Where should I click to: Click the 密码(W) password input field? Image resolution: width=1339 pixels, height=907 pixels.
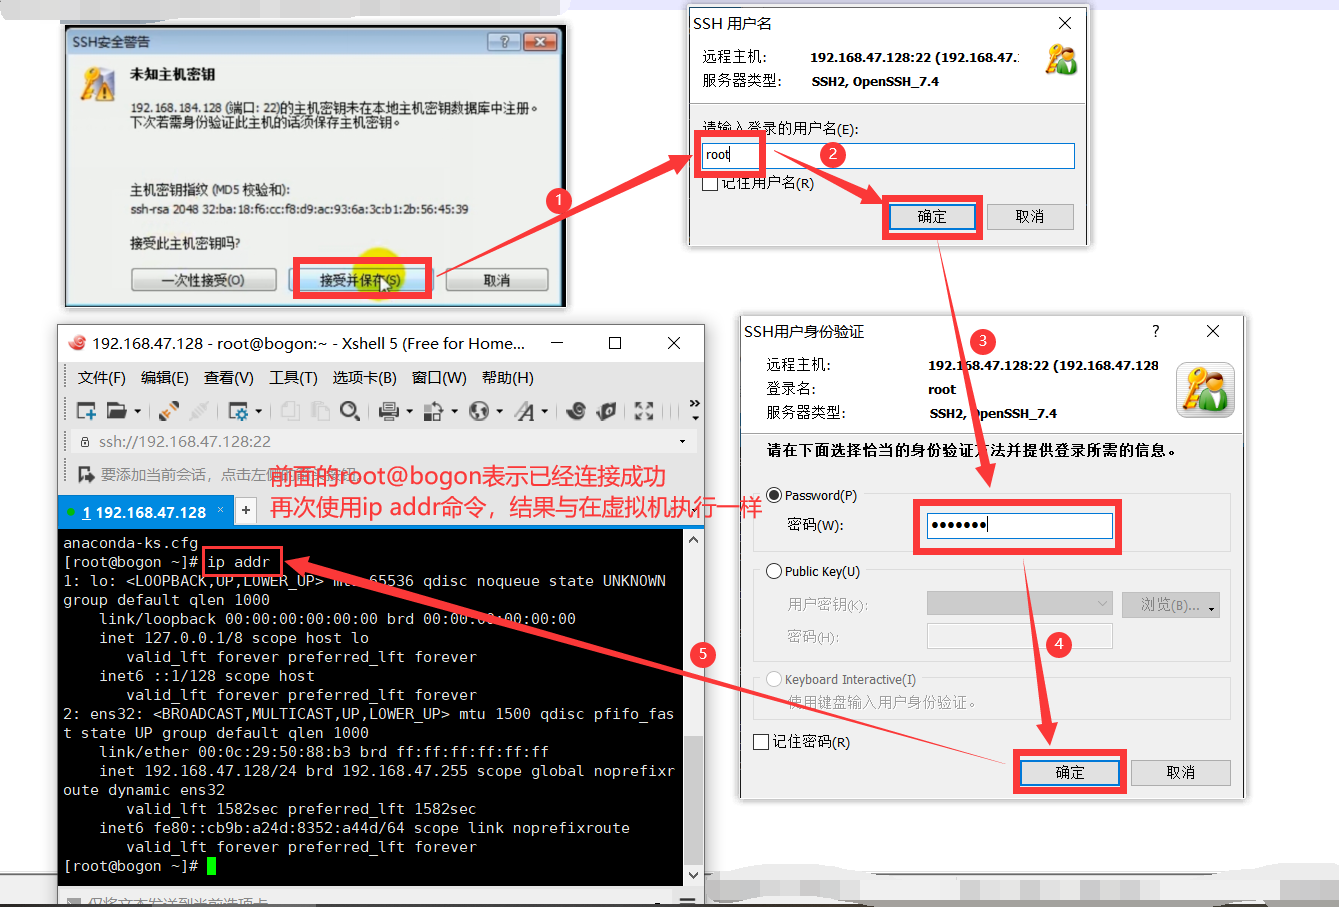point(1019,525)
